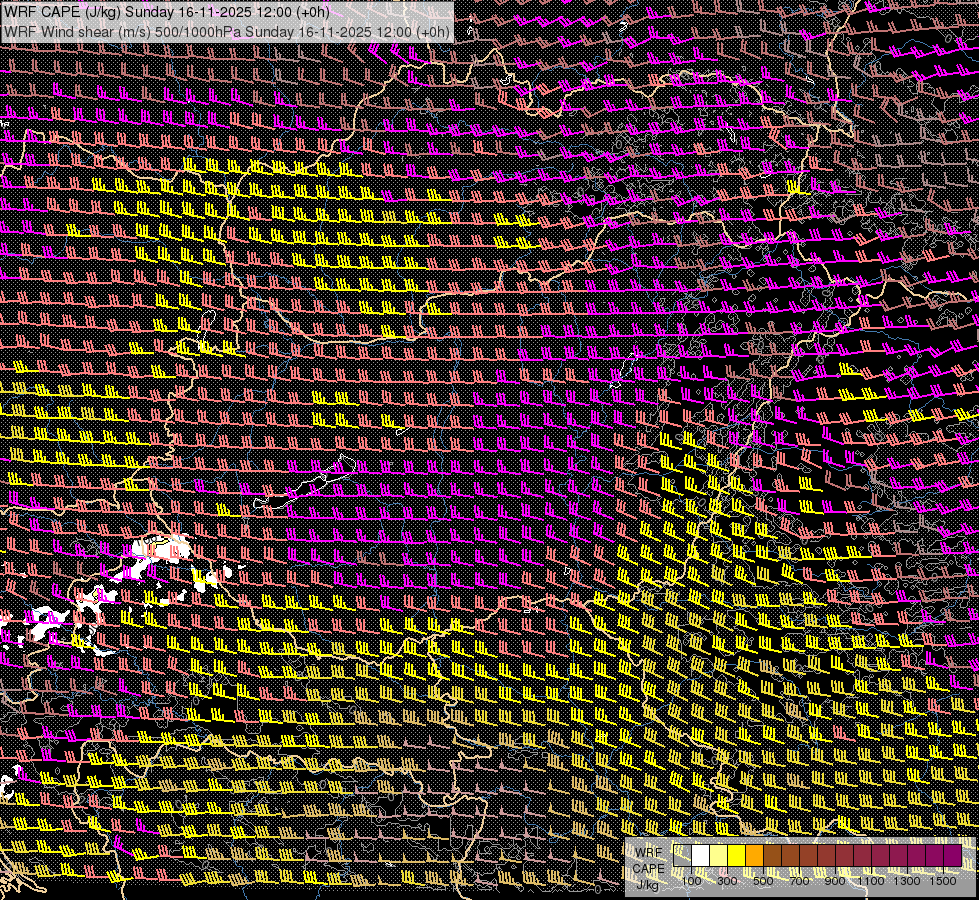Click the 'J/kg' unit label in the legend

pyautogui.click(x=648, y=886)
